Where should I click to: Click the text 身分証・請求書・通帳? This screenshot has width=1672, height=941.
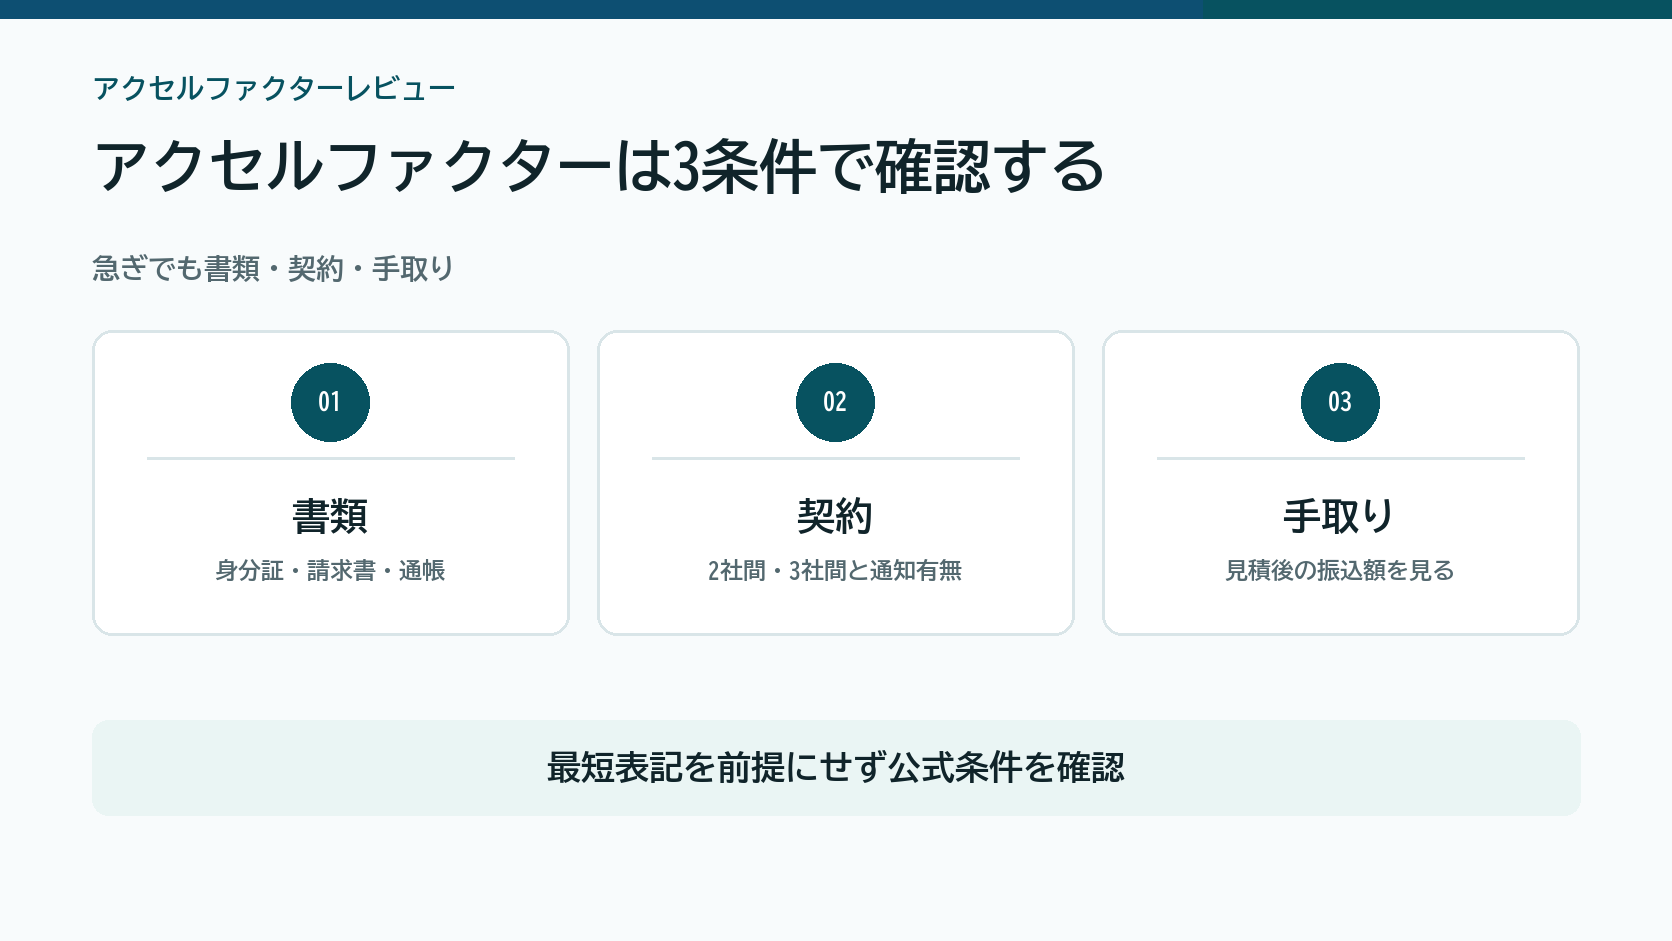[x=330, y=571]
